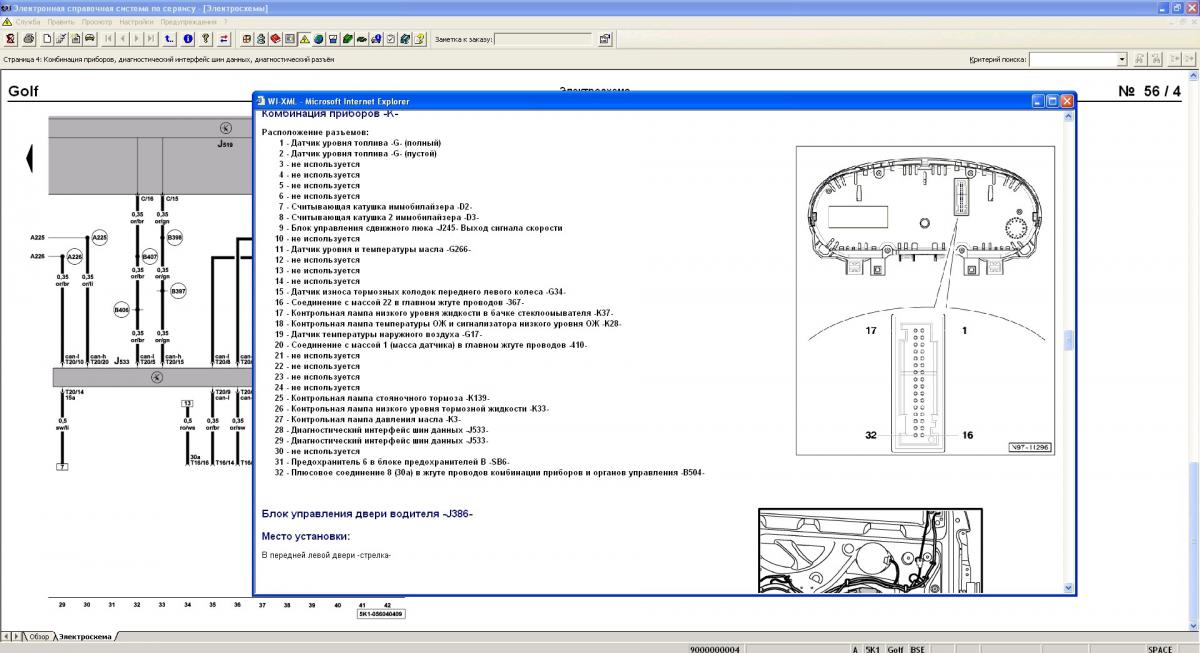
Task: Go to last page navigation arrow
Action: pyautogui.click(x=151, y=40)
